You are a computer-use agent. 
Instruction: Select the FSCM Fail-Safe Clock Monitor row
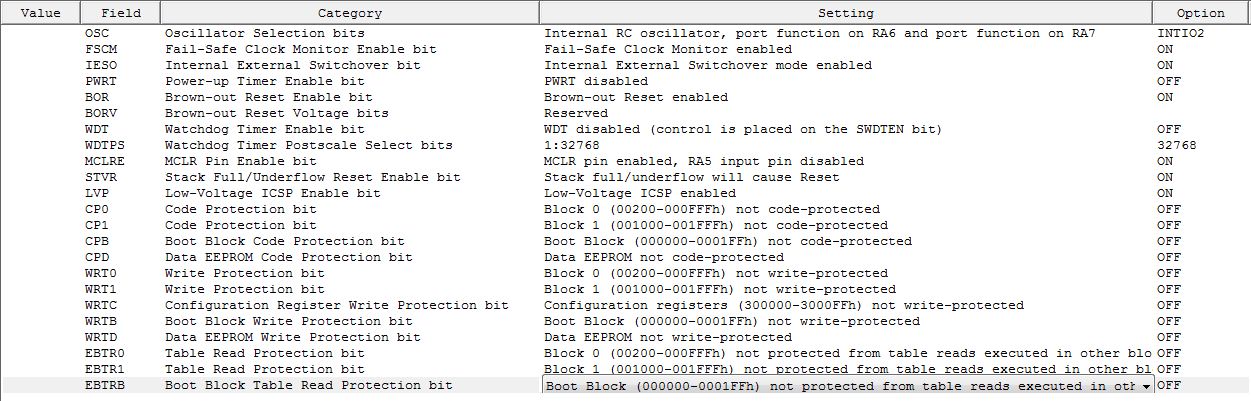tap(625, 49)
